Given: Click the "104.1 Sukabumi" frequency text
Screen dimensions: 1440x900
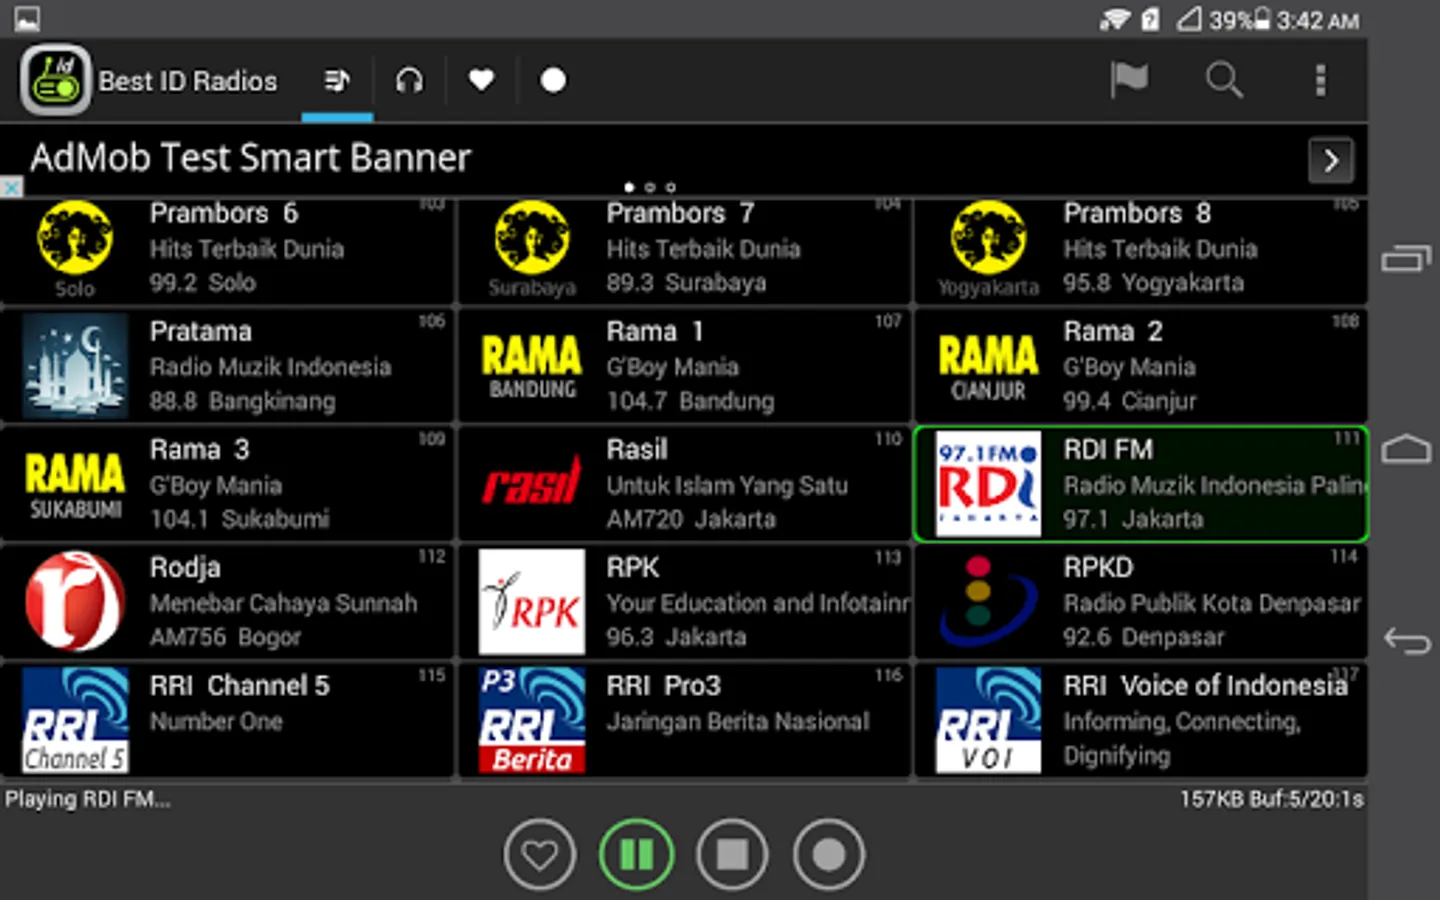Looking at the screenshot, I should tap(240, 519).
